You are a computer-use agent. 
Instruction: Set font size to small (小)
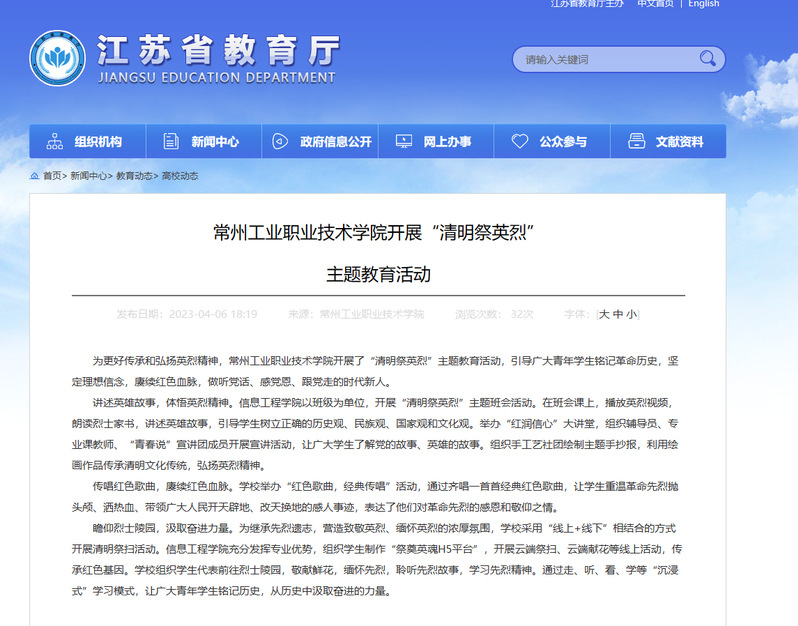point(631,314)
